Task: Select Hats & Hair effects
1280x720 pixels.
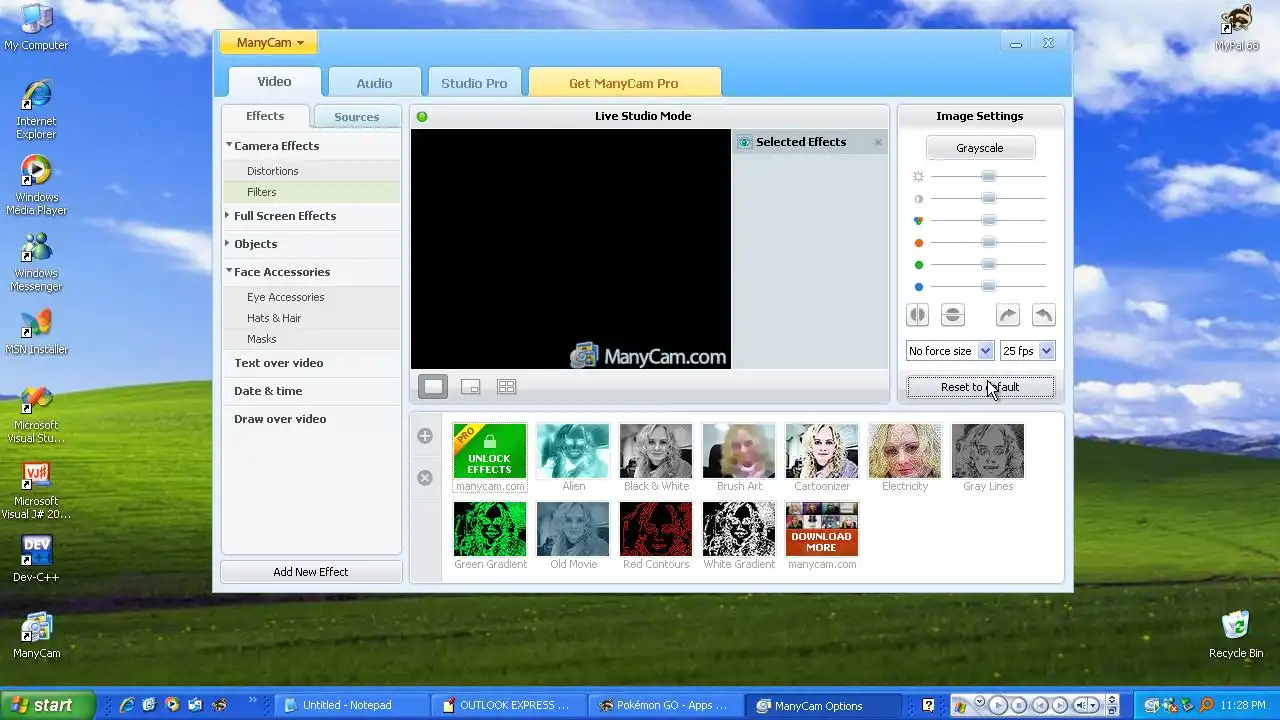Action: click(311, 318)
